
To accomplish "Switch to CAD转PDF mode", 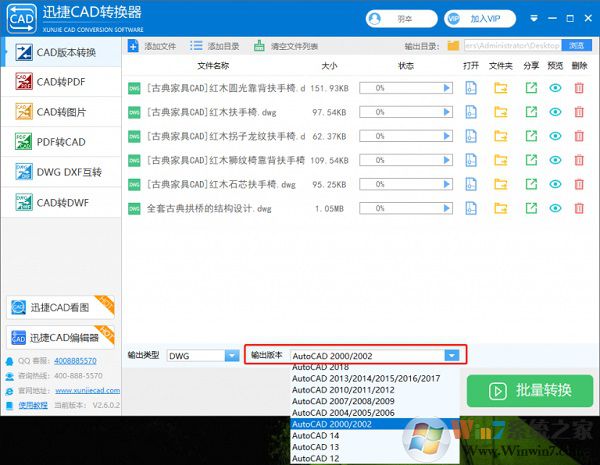I will pyautogui.click(x=62, y=82).
